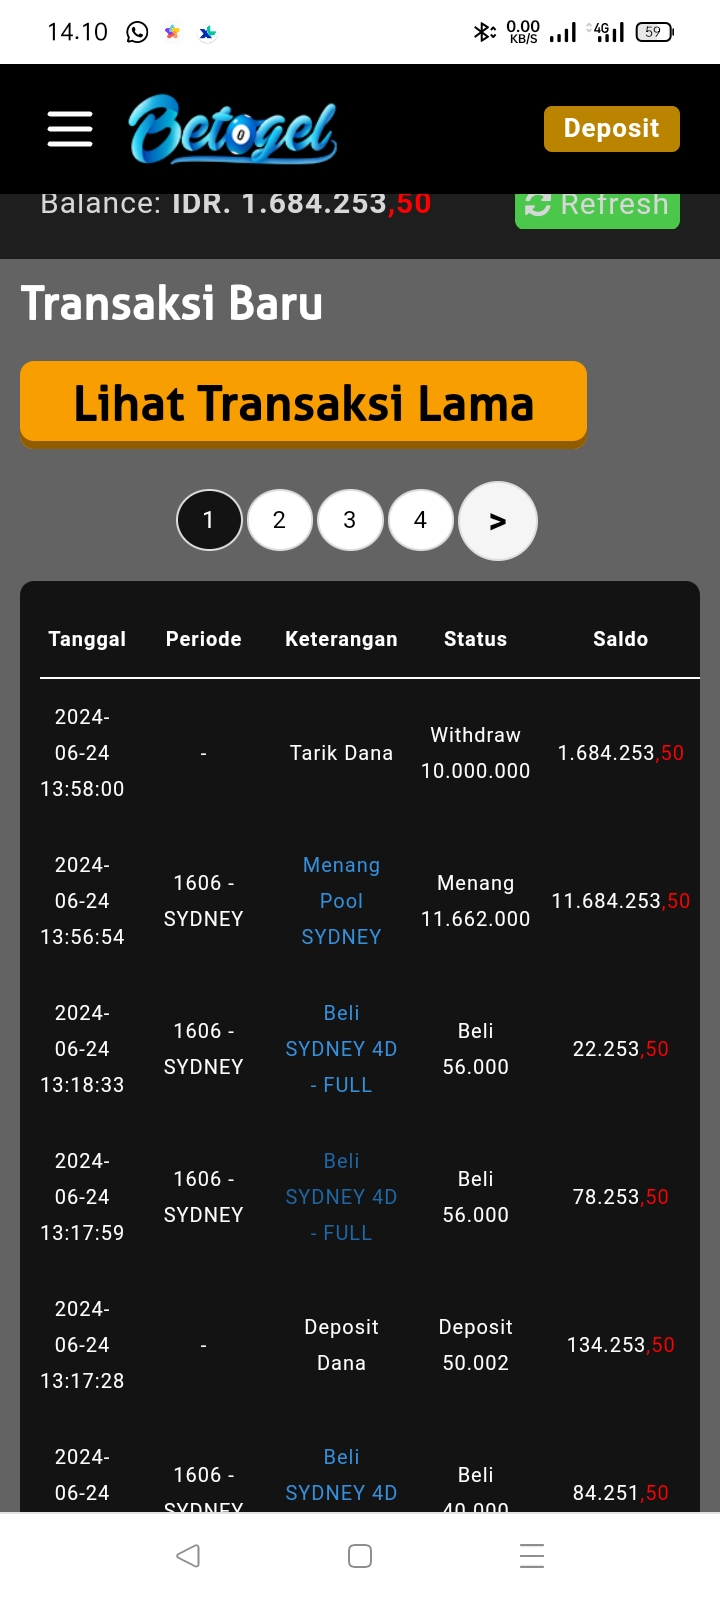720x1600 pixels.
Task: Open Beli SYDNEY 4D link at 13:18:33
Action: pos(341,1049)
